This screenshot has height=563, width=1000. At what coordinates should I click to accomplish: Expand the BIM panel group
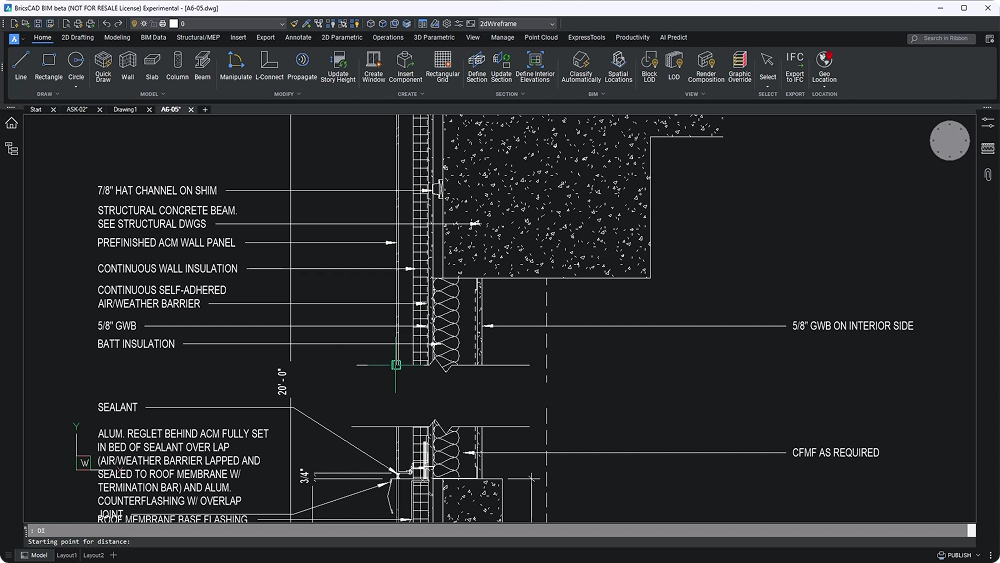pyautogui.click(x=596, y=94)
